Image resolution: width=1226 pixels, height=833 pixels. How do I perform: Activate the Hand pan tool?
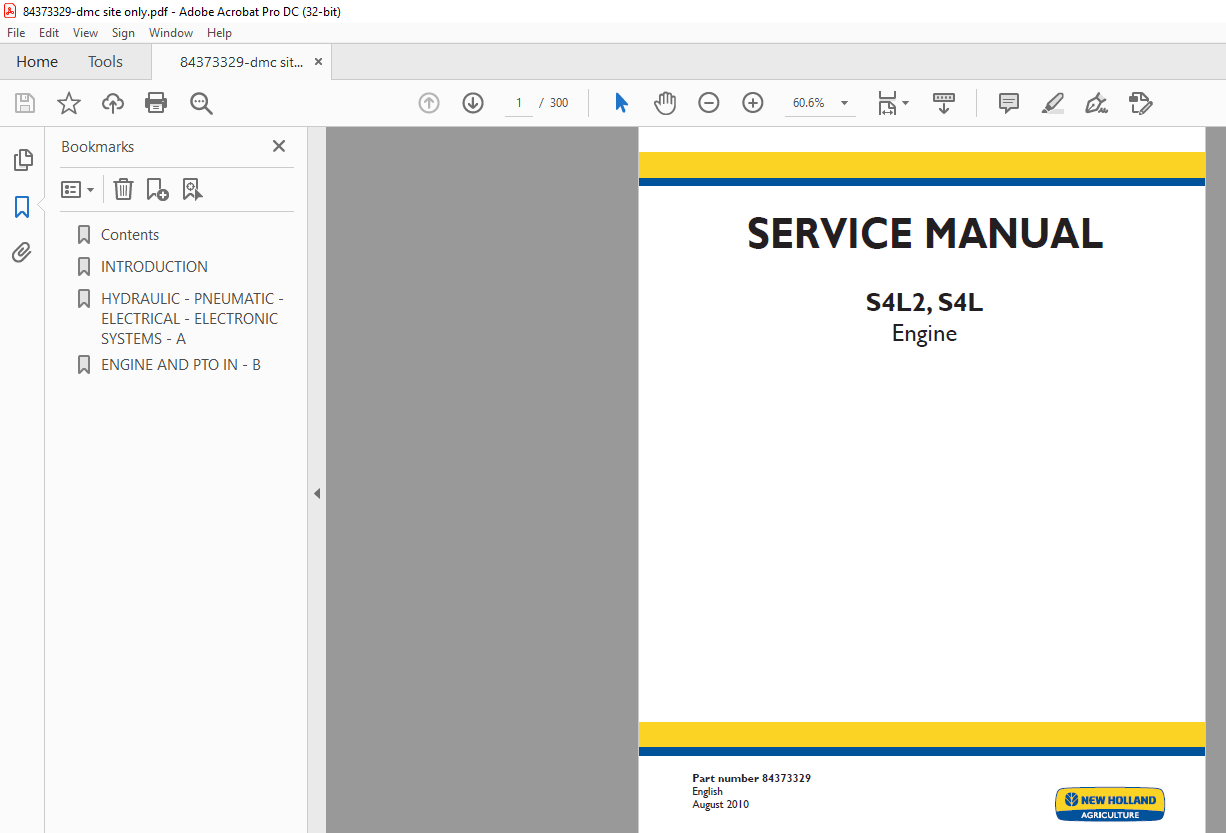pyautogui.click(x=665, y=103)
